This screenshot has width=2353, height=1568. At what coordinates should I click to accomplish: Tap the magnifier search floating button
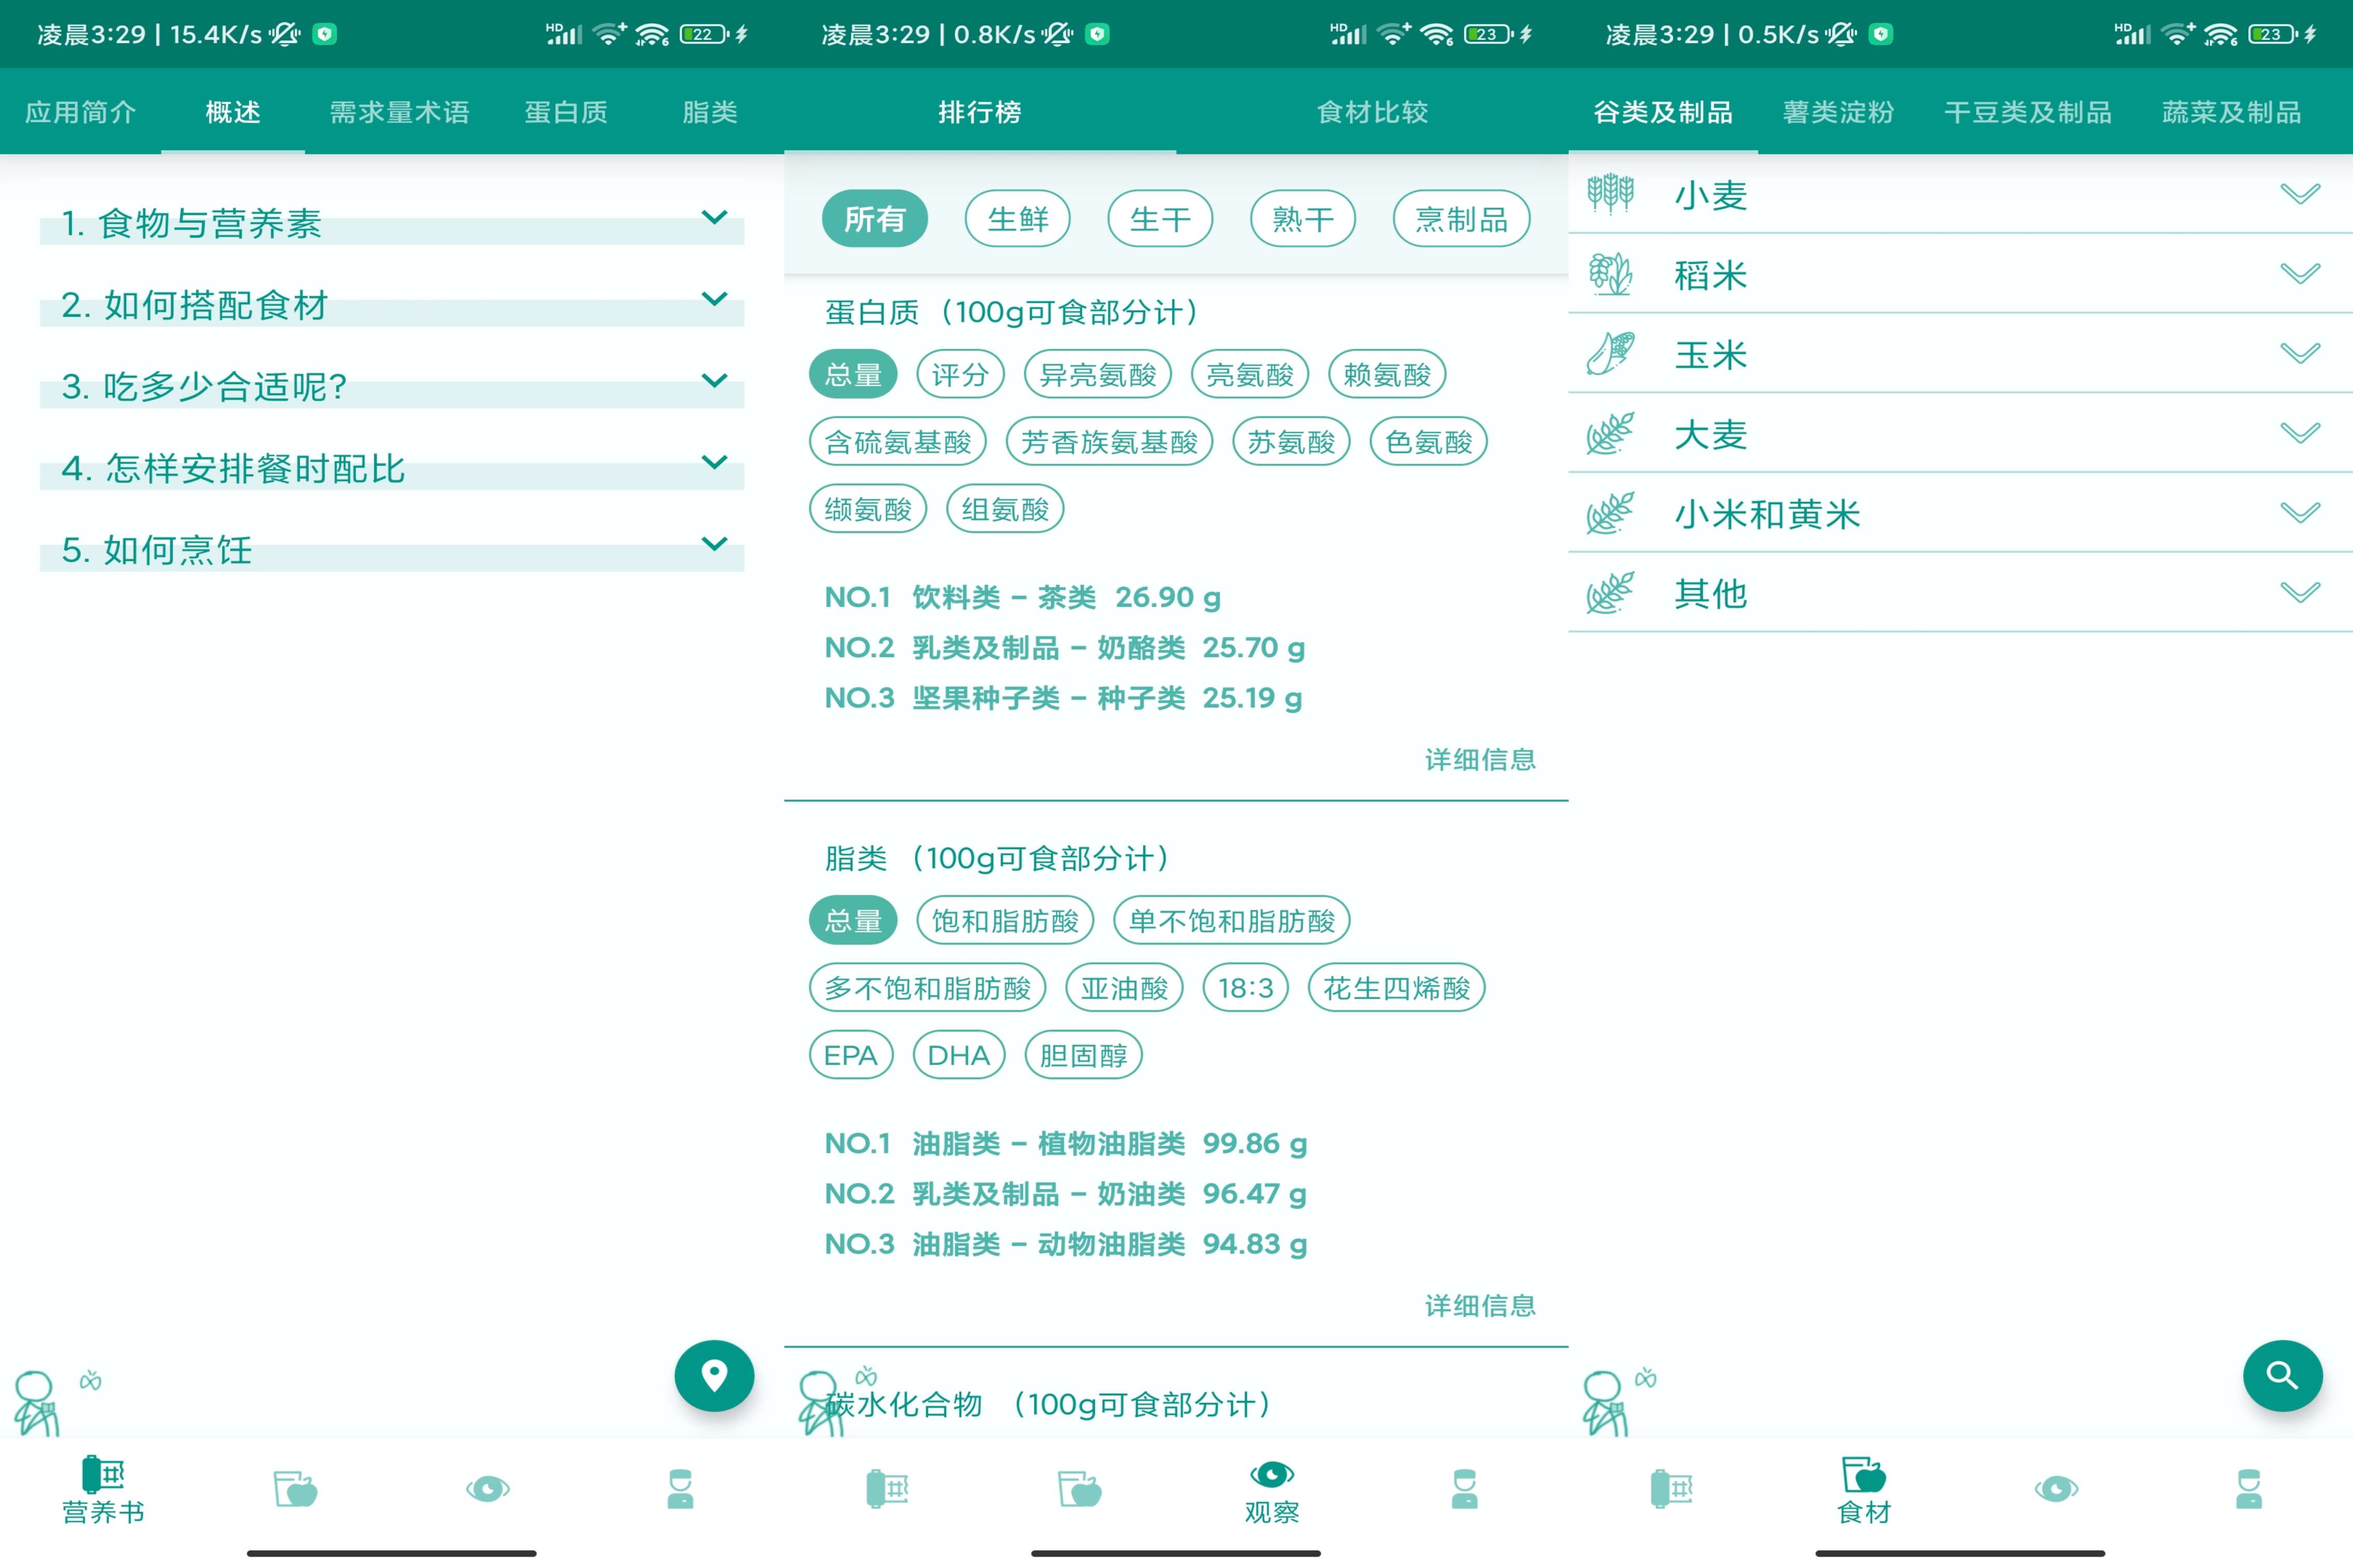[2282, 1375]
